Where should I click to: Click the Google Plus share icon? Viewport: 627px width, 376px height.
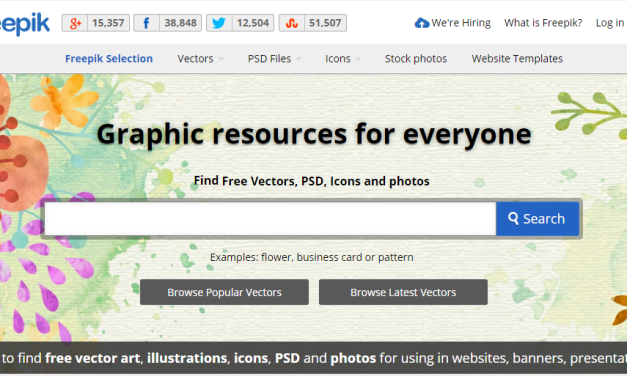[75, 23]
